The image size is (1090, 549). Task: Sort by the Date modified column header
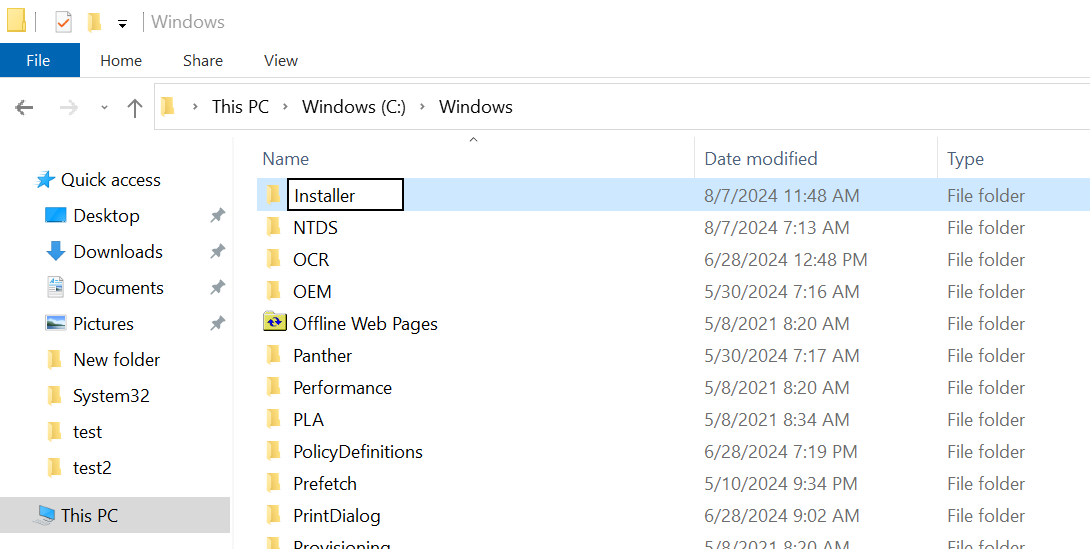click(x=760, y=158)
